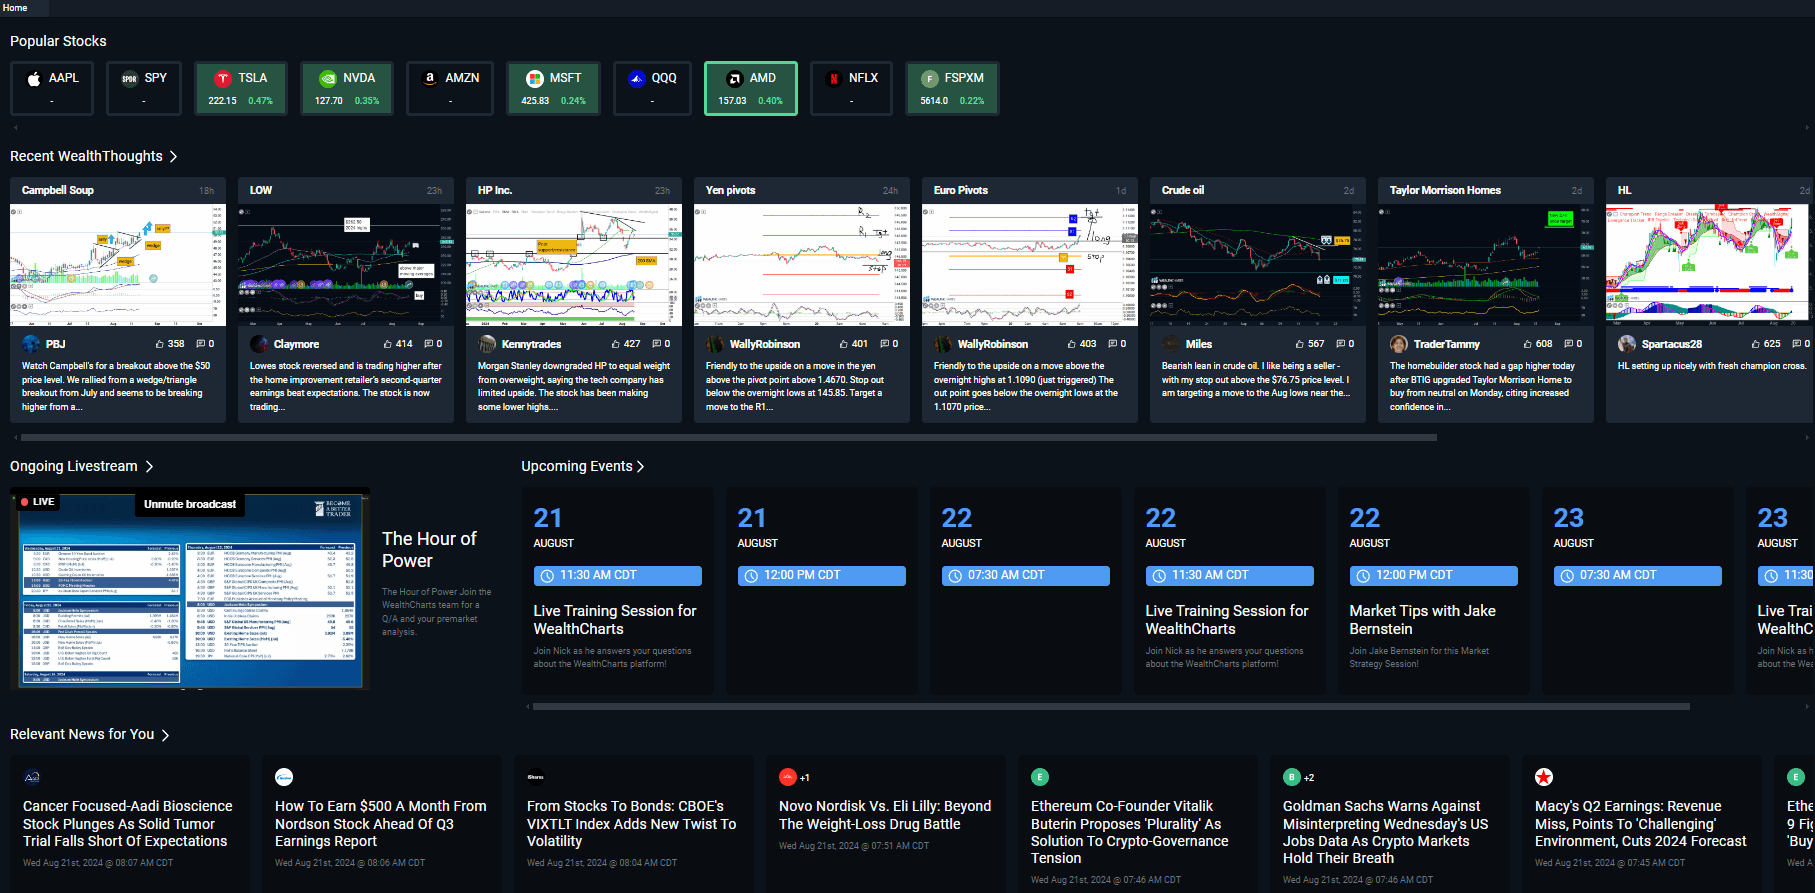Open the Campbell Soup chart thumbnail

point(118,265)
